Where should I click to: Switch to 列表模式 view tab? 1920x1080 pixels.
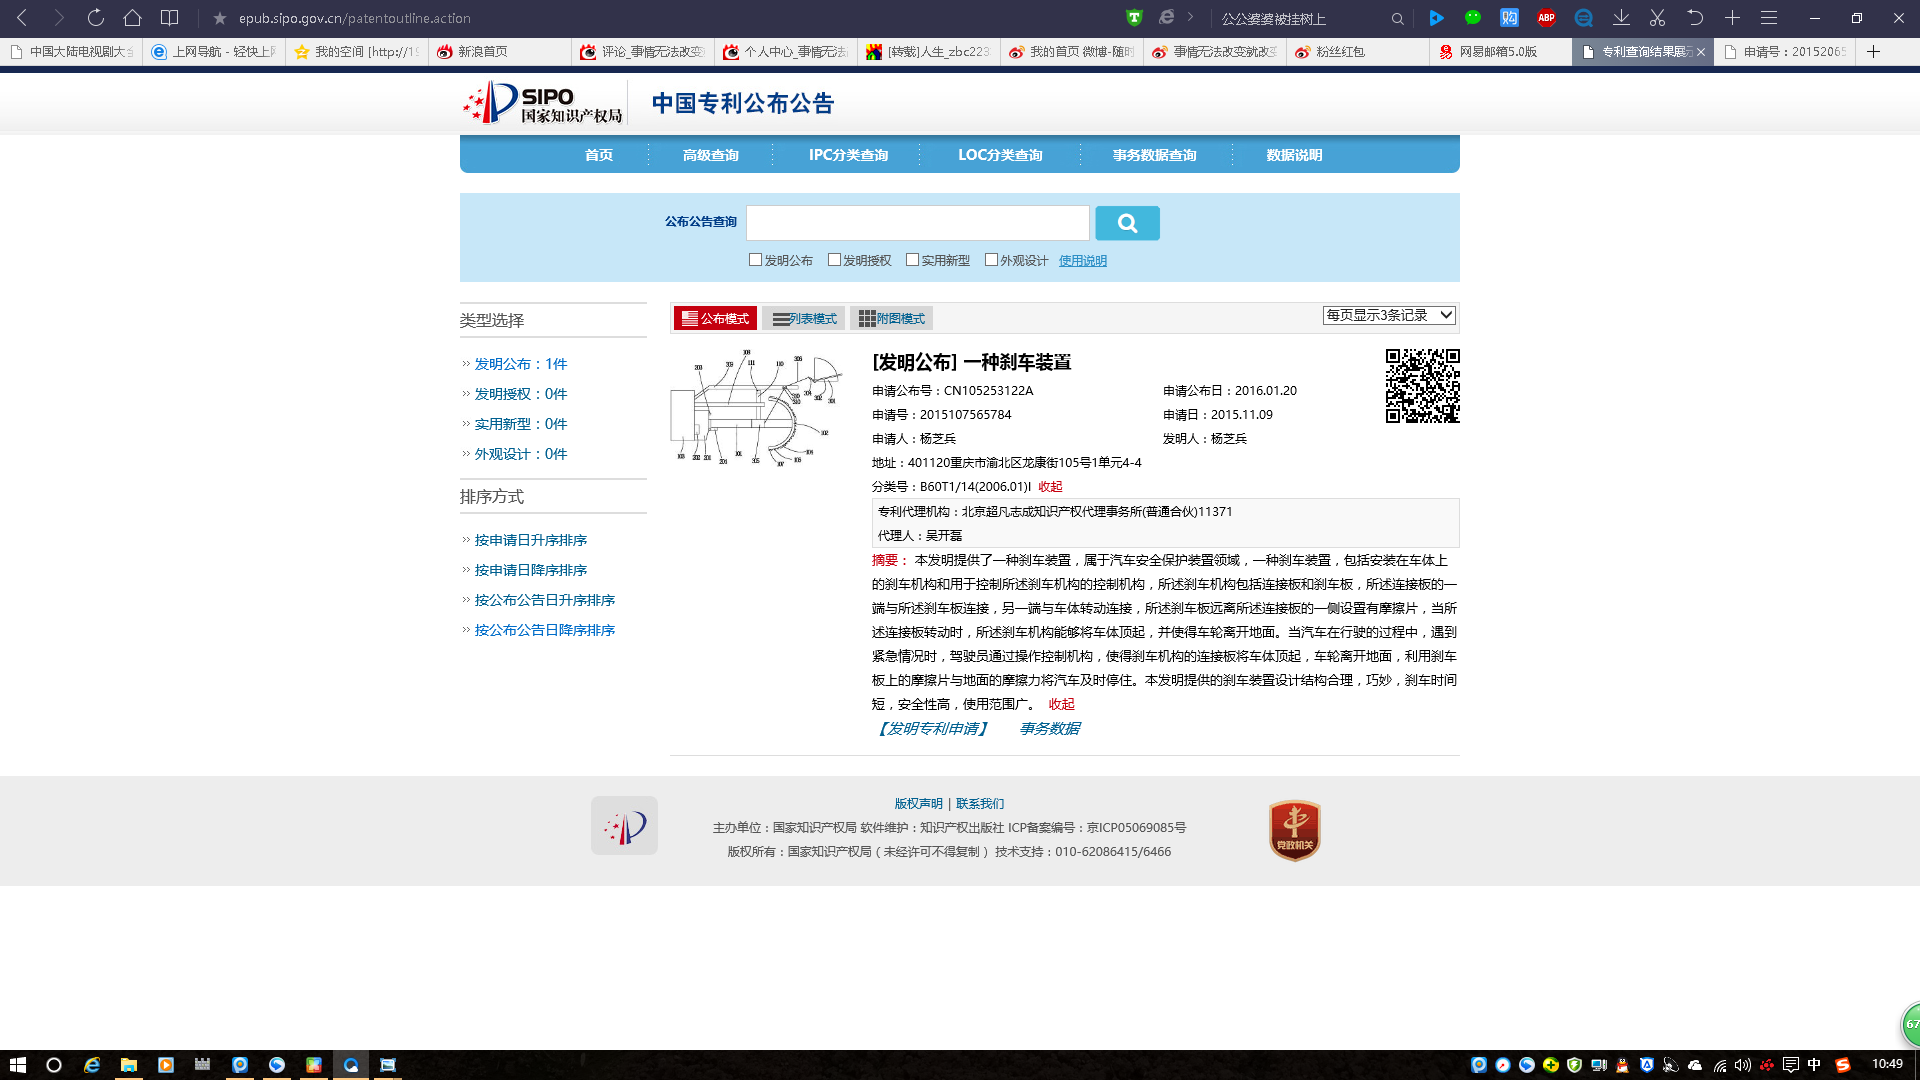click(804, 319)
